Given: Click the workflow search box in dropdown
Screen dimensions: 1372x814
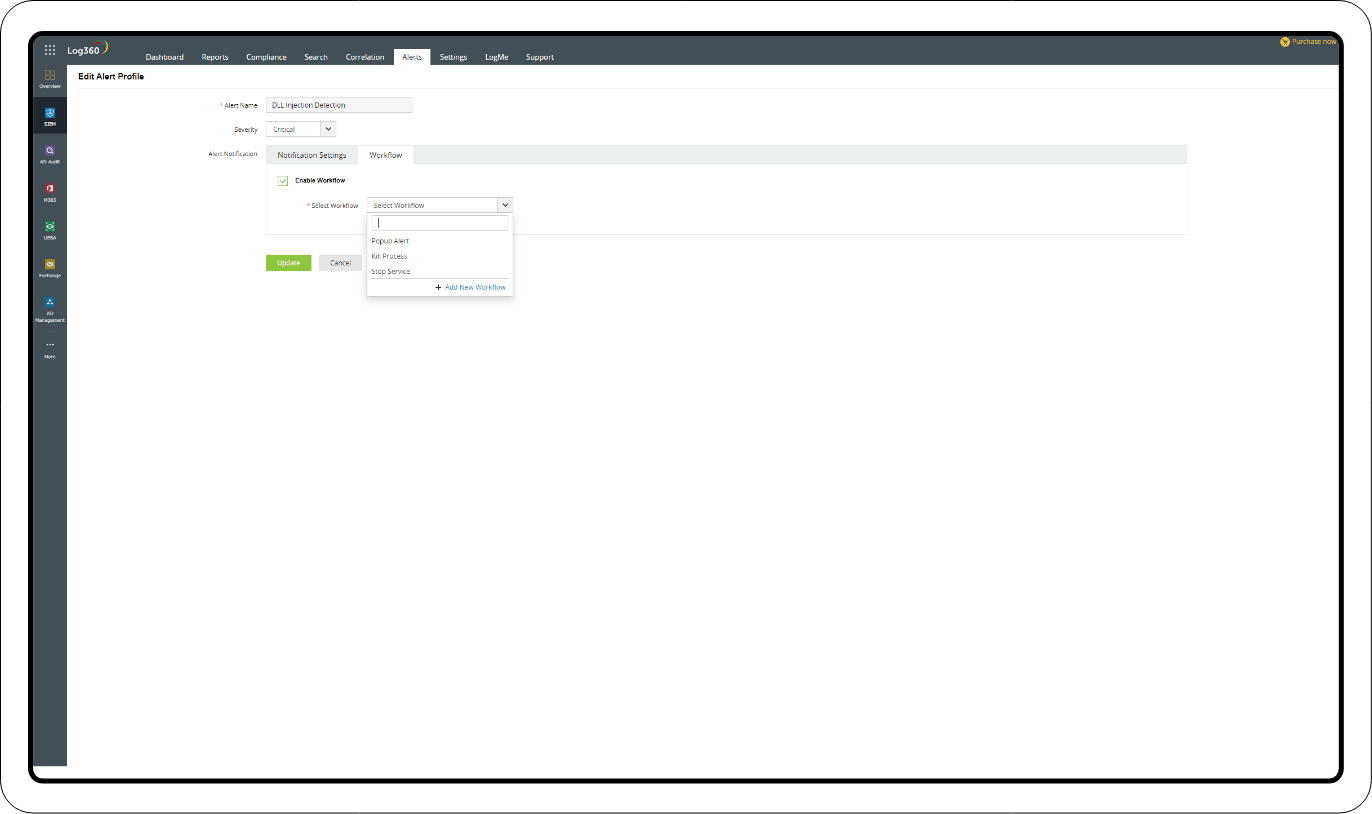Looking at the screenshot, I should [440, 223].
